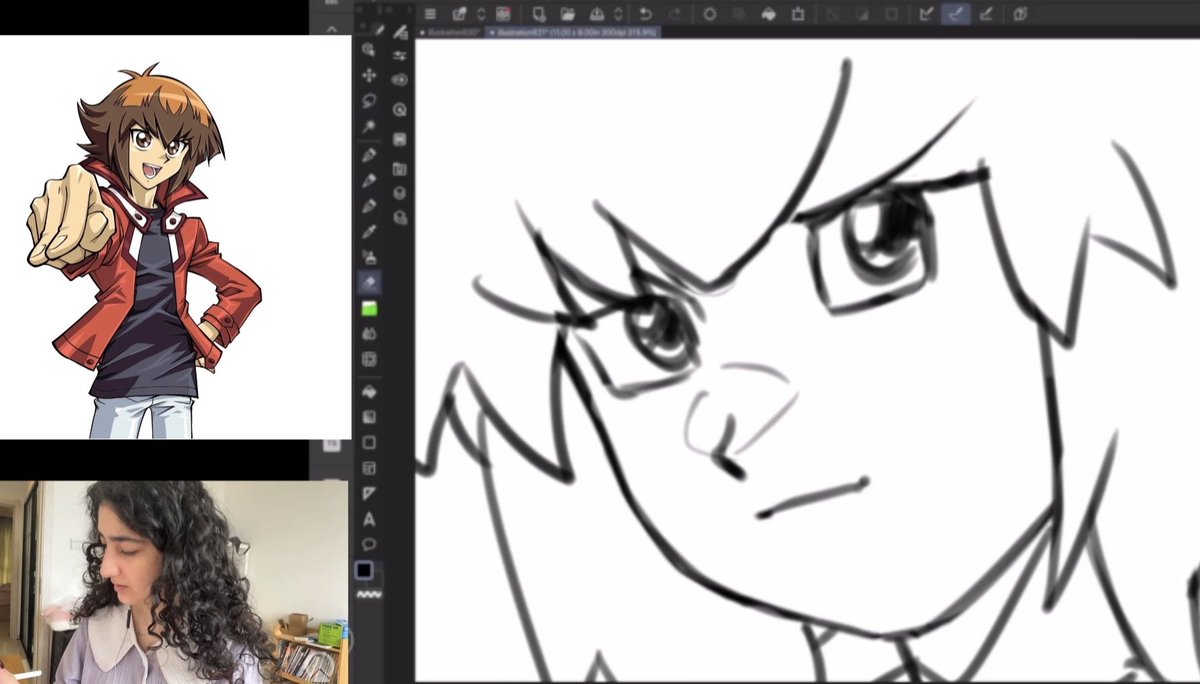Toggle the highlighted Snap to special ruler icon
The width and height of the screenshot is (1200, 684).
coord(957,14)
